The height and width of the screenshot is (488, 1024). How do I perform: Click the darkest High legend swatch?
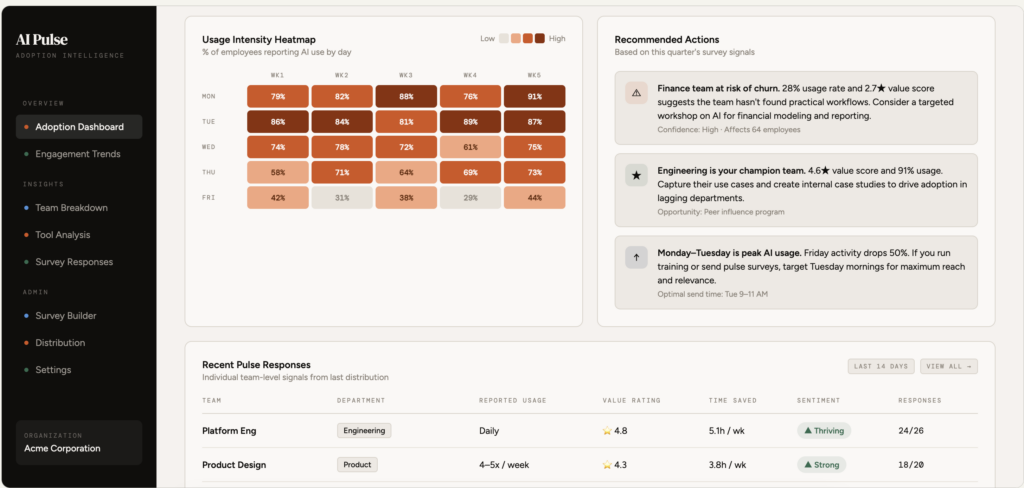pyautogui.click(x=540, y=39)
